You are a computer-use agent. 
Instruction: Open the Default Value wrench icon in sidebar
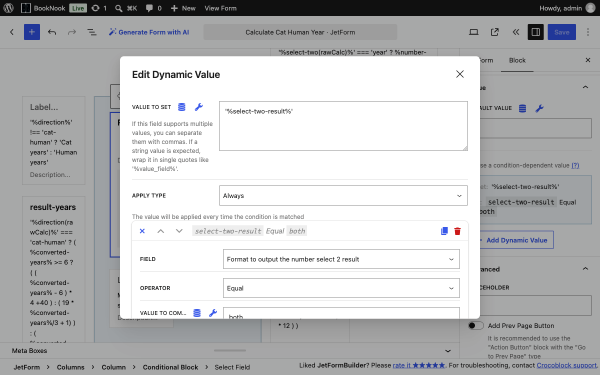tap(539, 109)
